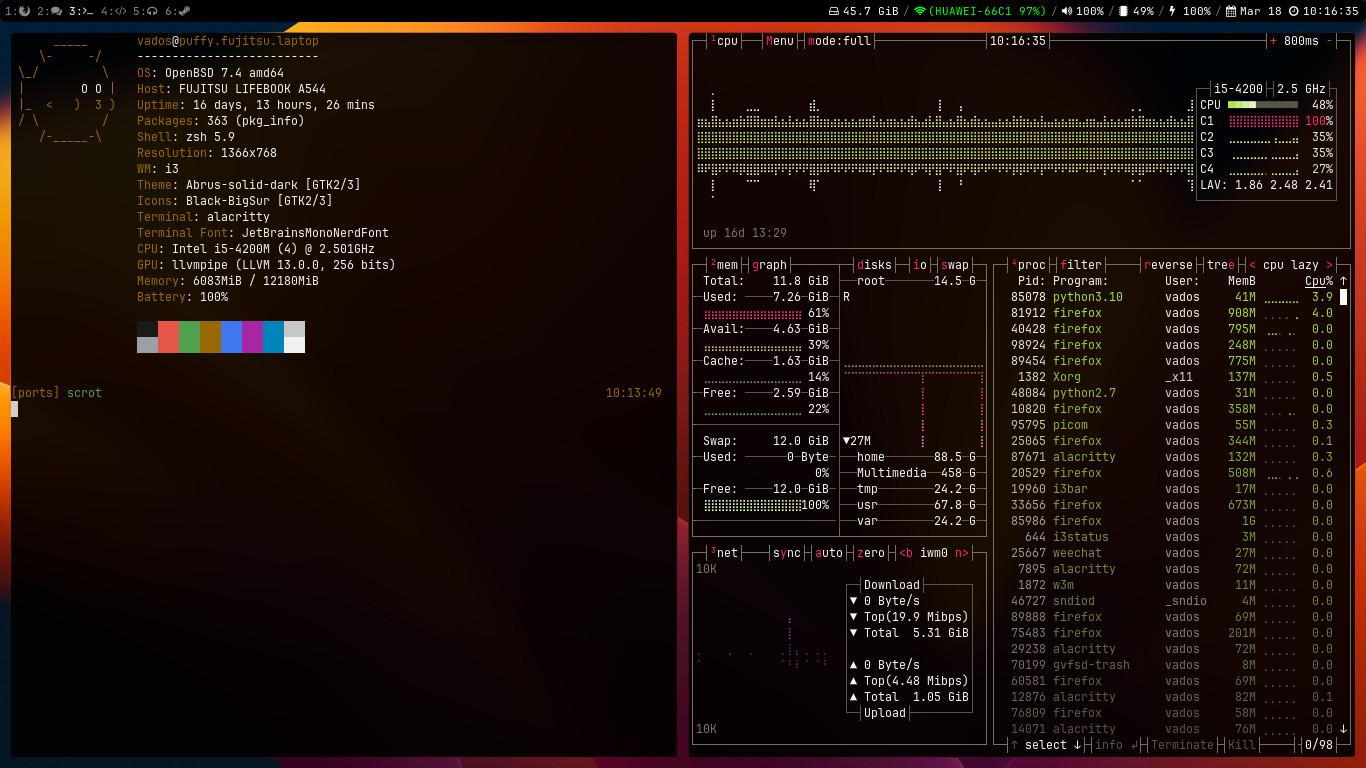Screen dimensions: 1366x768
Task: Select workspace 3 terminal prompt icon
Action: coord(88,11)
